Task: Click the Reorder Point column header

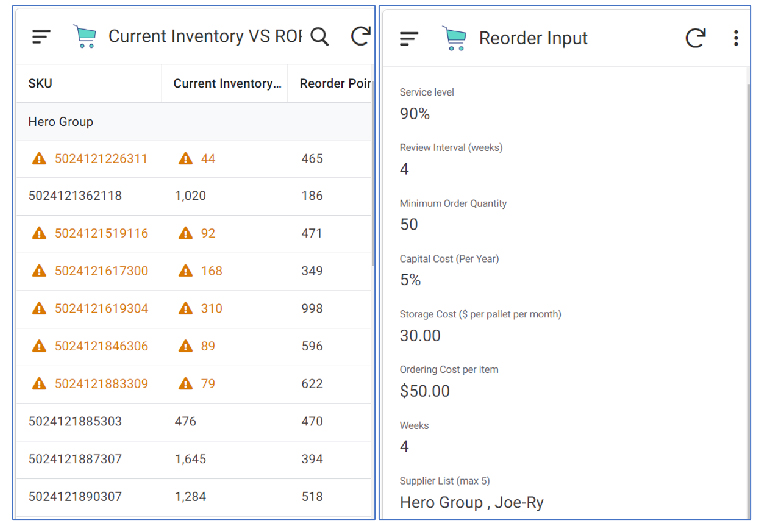Action: point(335,84)
